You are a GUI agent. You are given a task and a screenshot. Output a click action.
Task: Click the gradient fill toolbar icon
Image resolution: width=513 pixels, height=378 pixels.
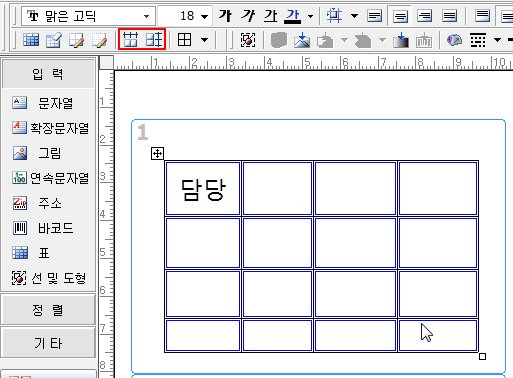click(x=401, y=40)
